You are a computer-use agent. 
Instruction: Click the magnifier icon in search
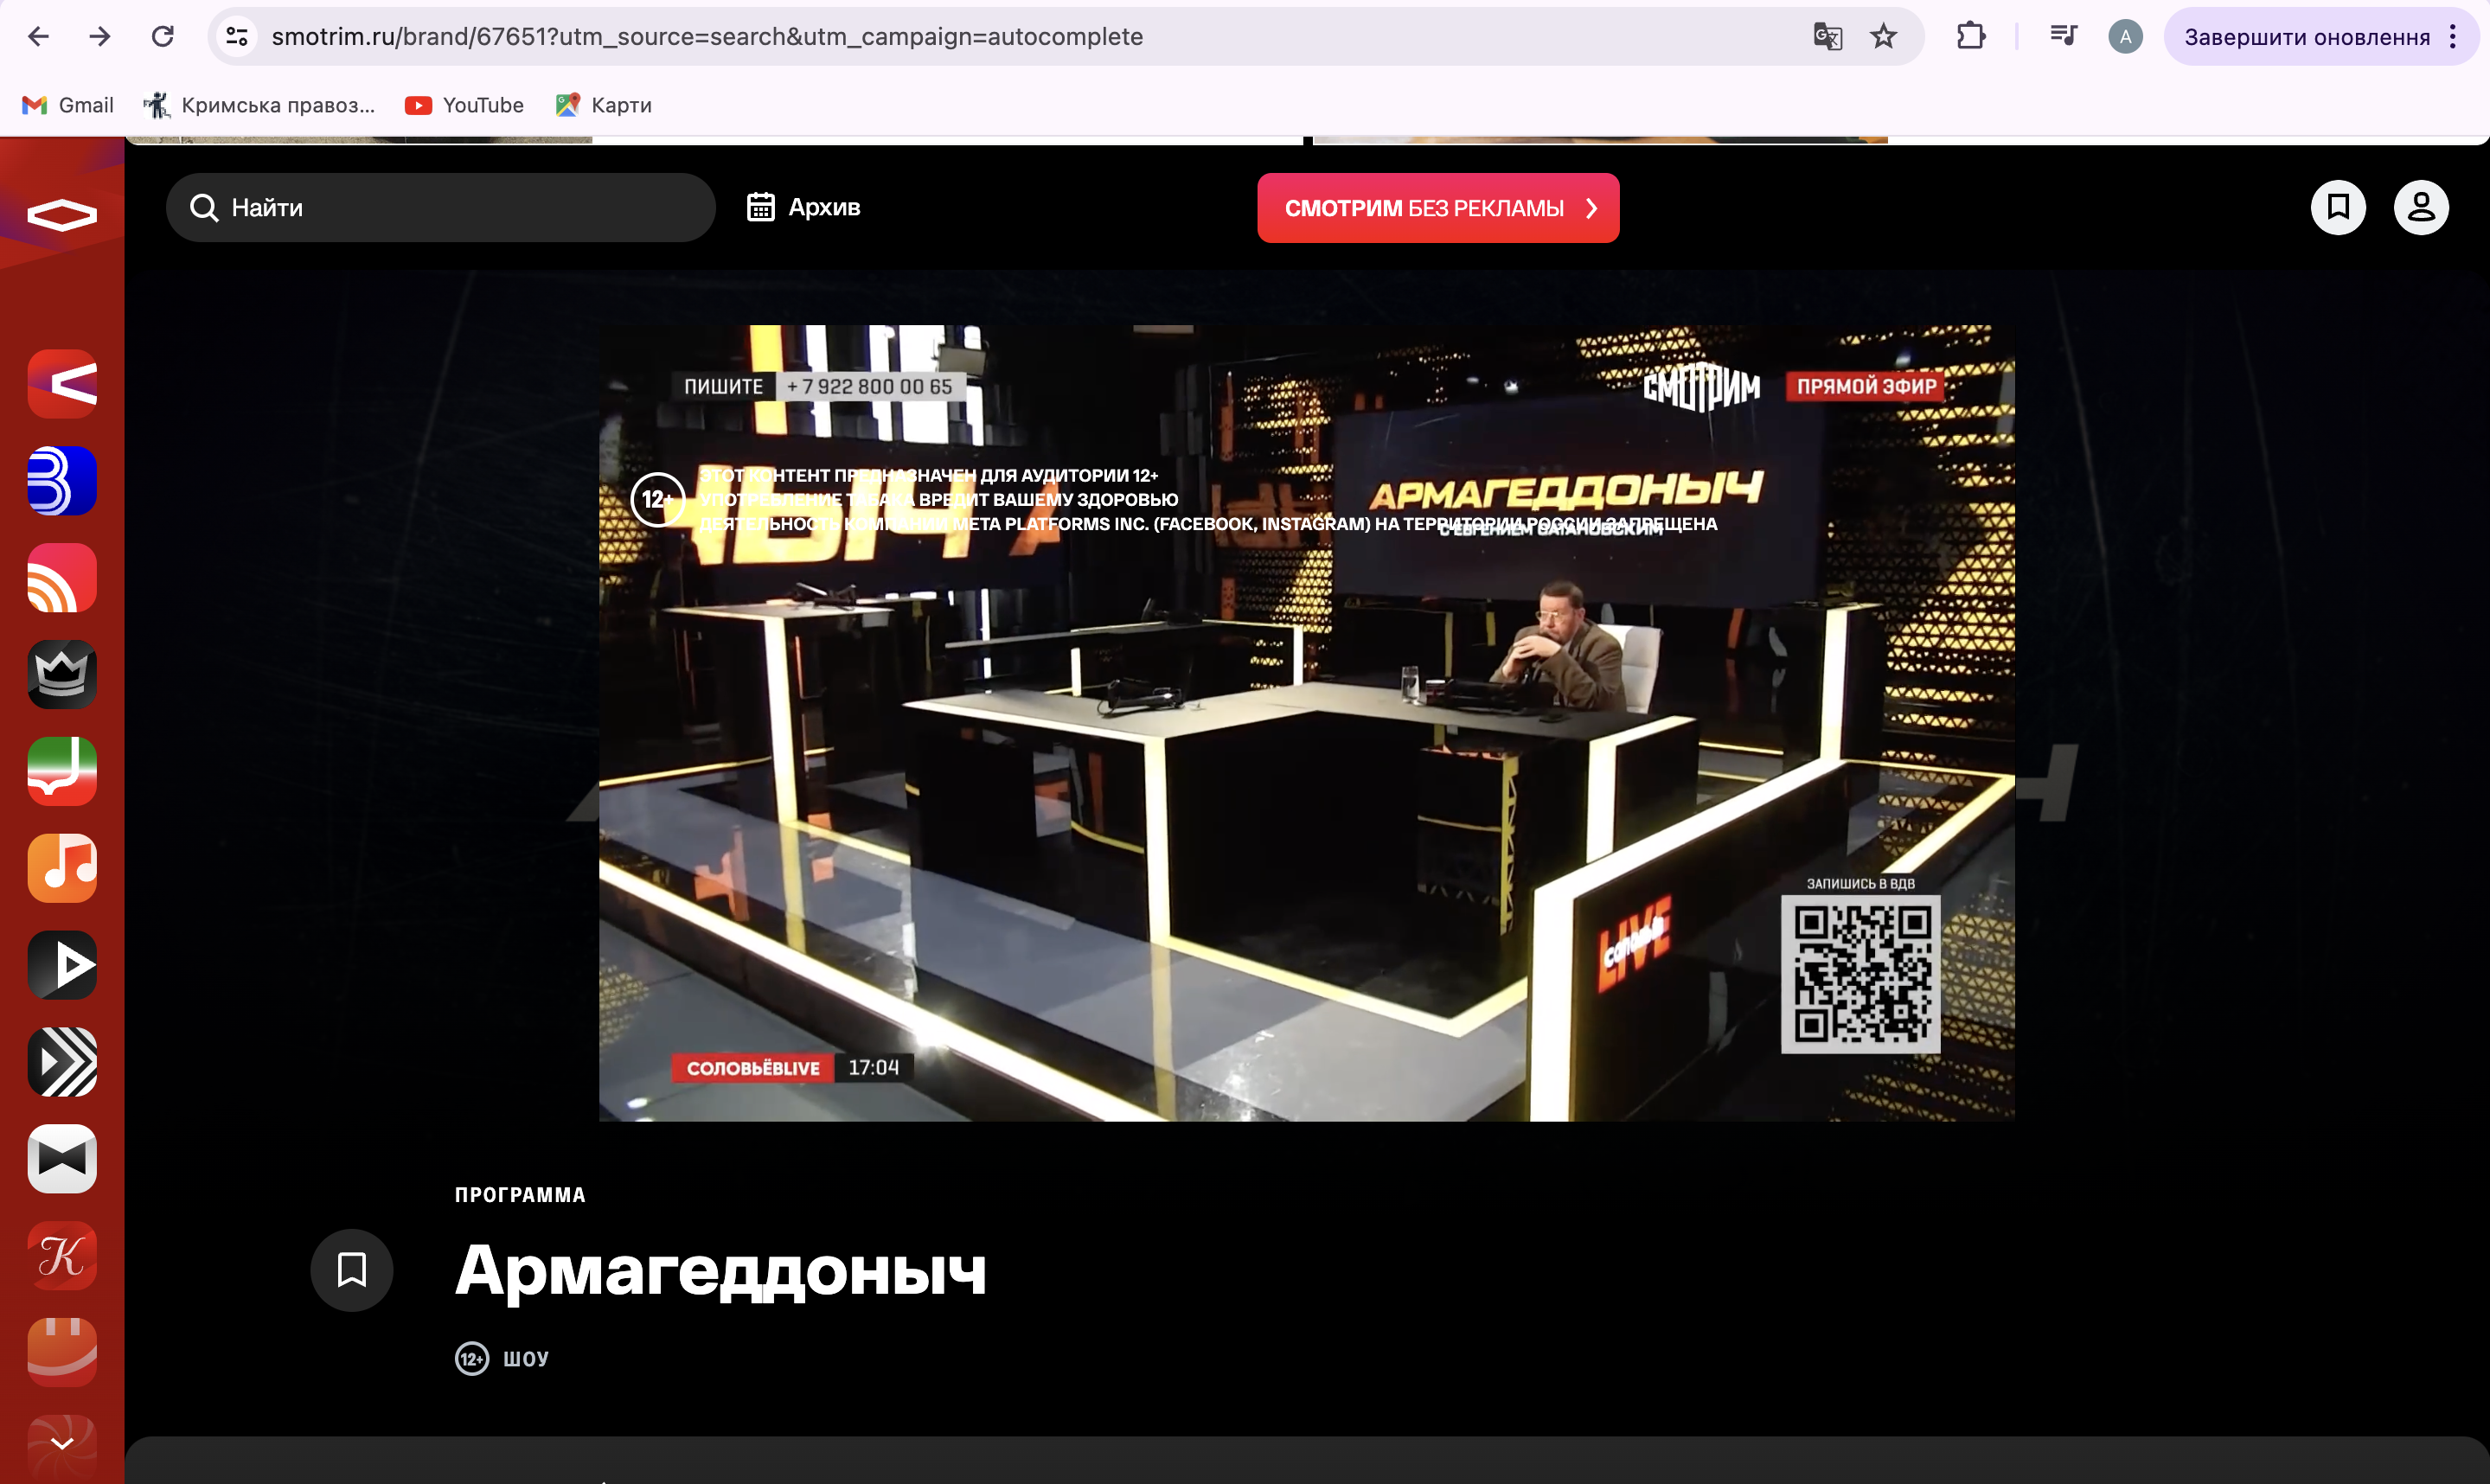coord(204,207)
